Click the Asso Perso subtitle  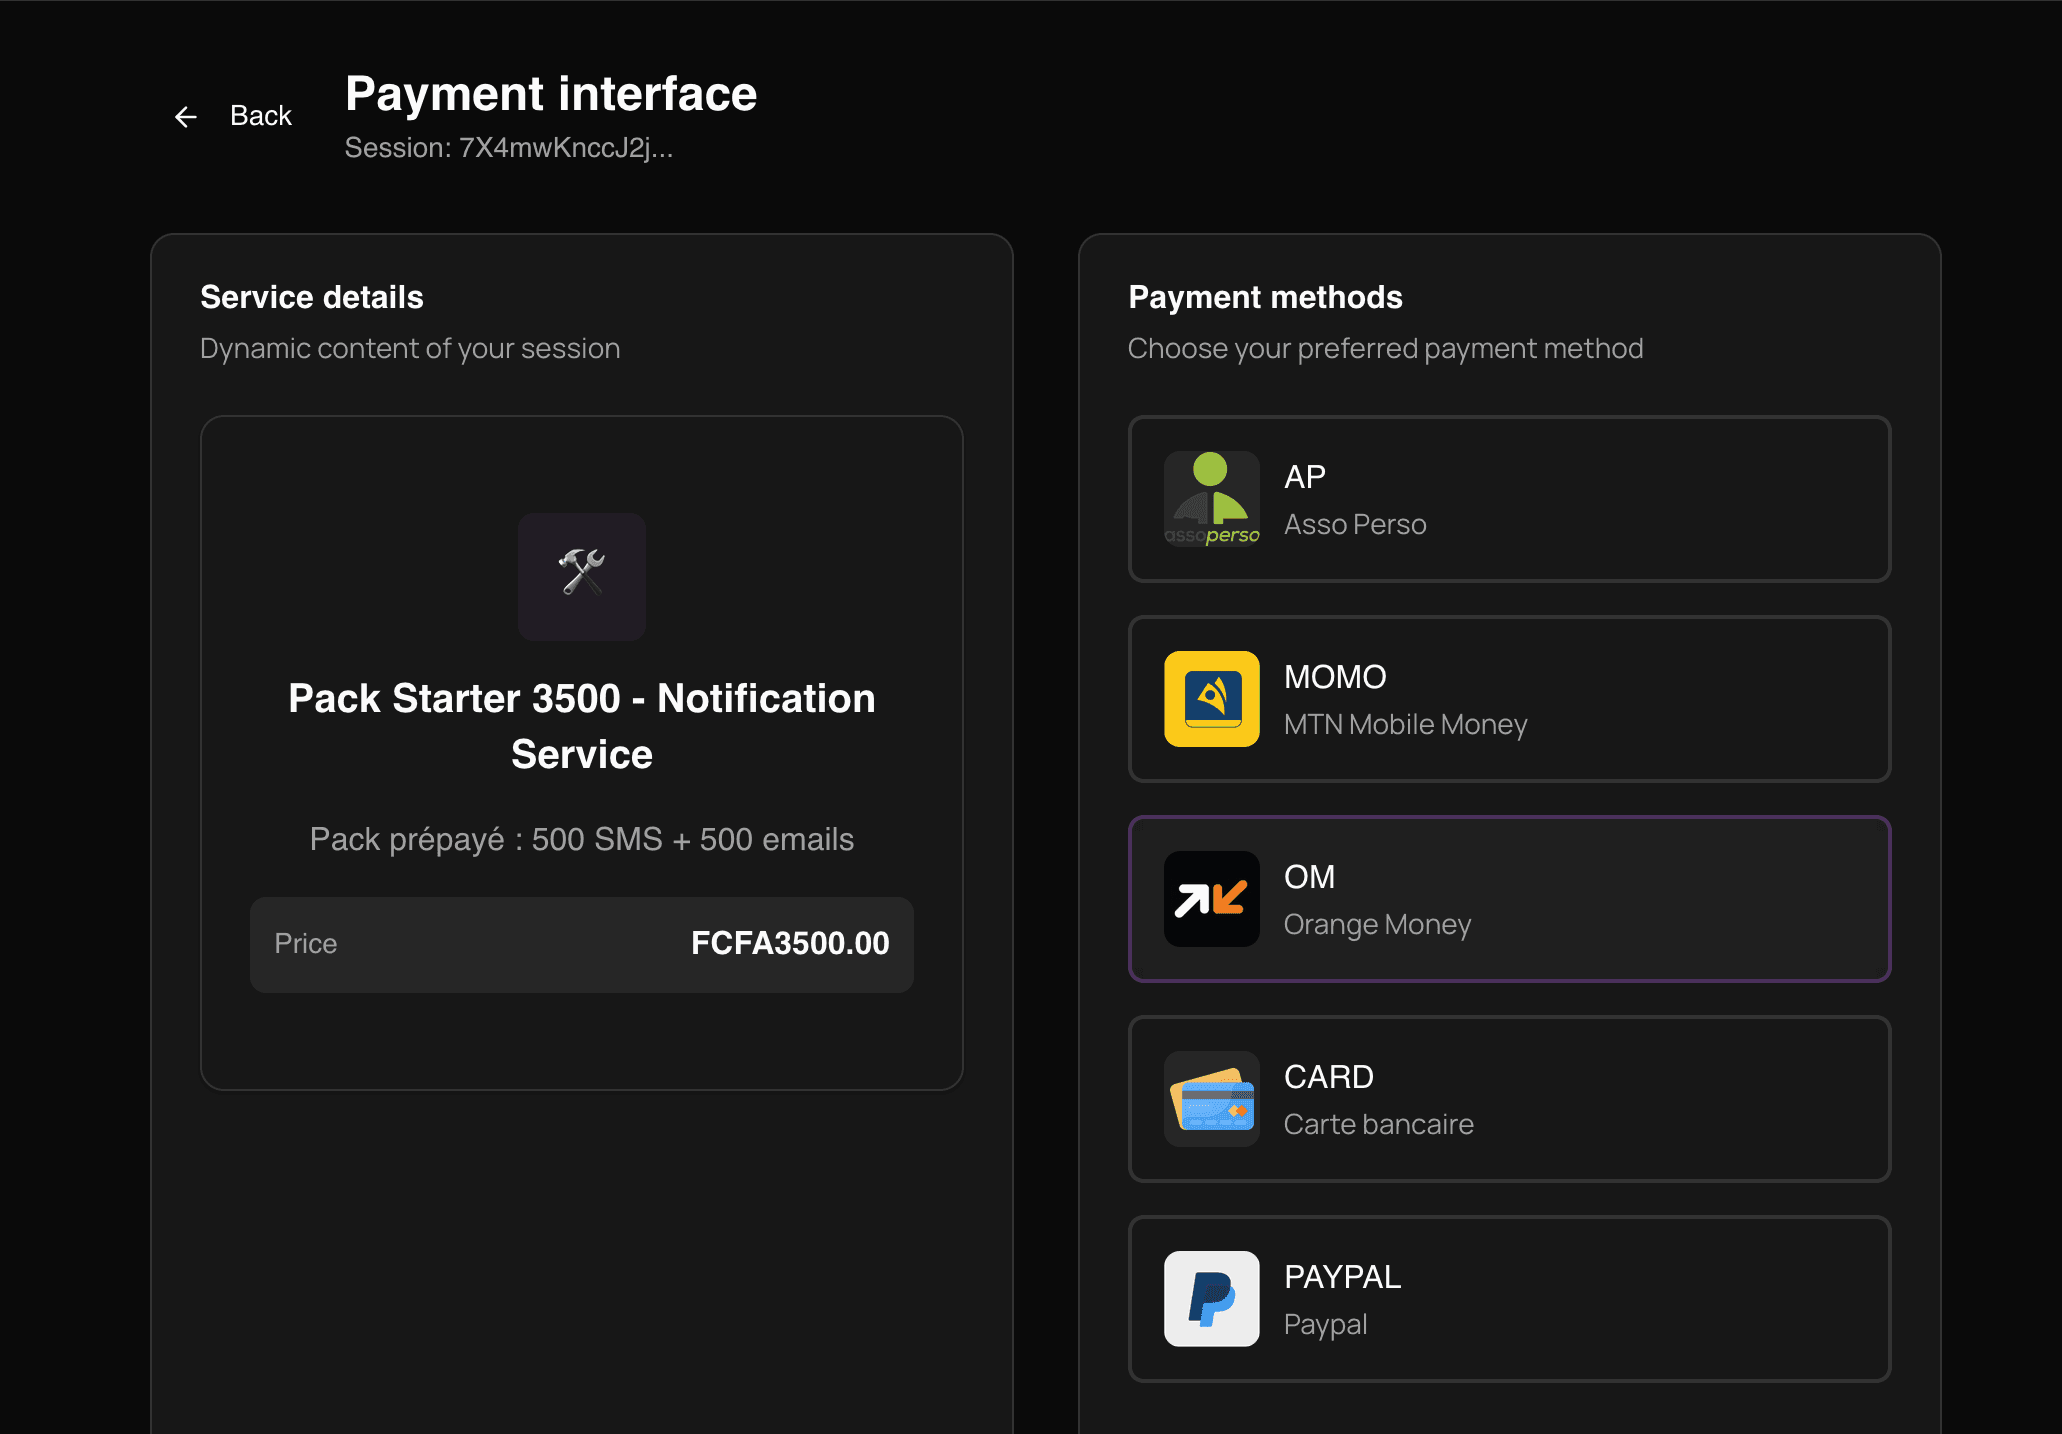click(x=1355, y=524)
